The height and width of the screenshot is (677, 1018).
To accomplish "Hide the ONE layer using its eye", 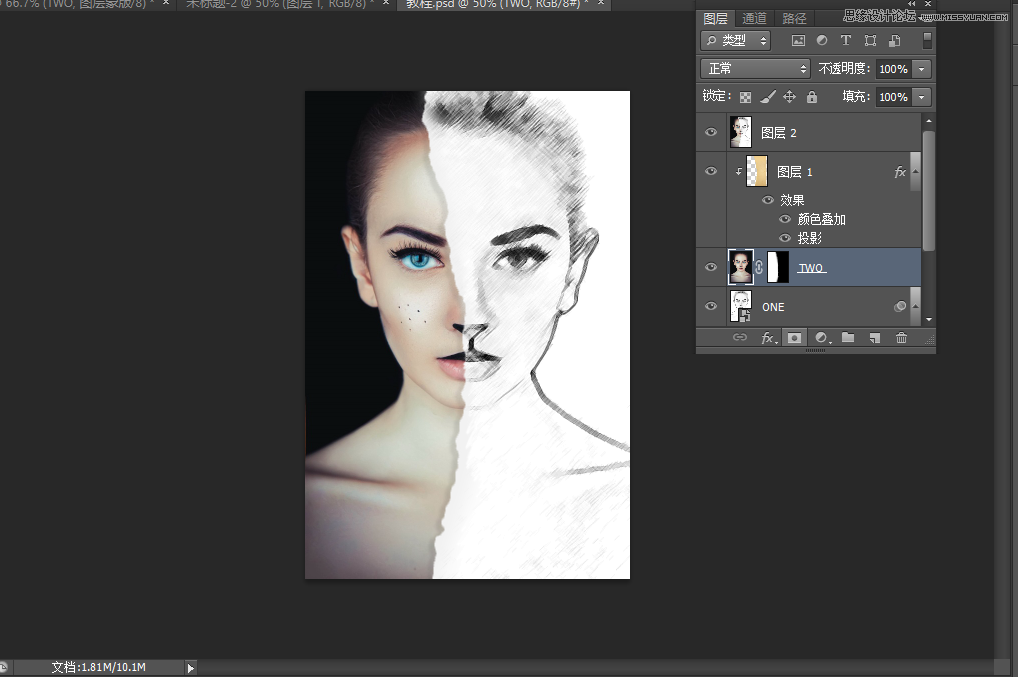I will click(x=711, y=306).
